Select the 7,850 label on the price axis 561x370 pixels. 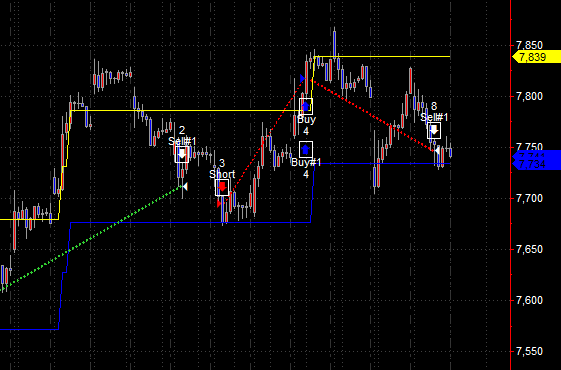pyautogui.click(x=529, y=45)
